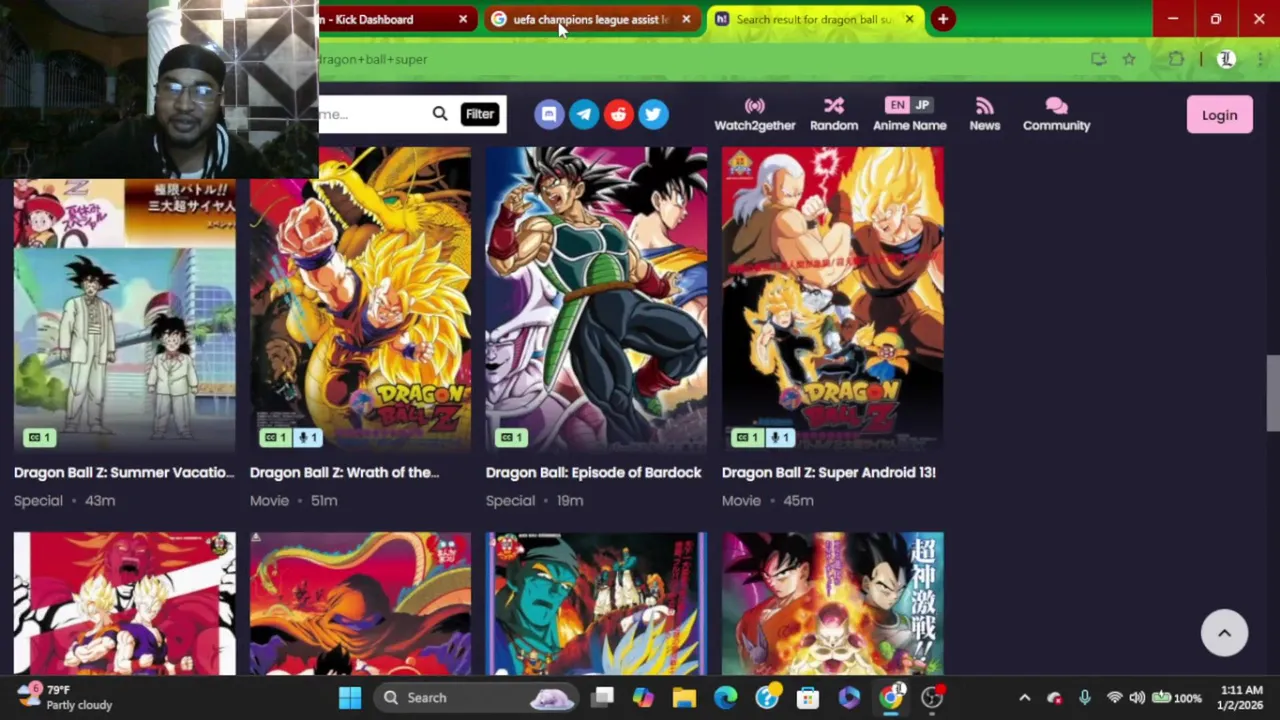
Task: Open File Explorer from the taskbar
Action: 684,697
